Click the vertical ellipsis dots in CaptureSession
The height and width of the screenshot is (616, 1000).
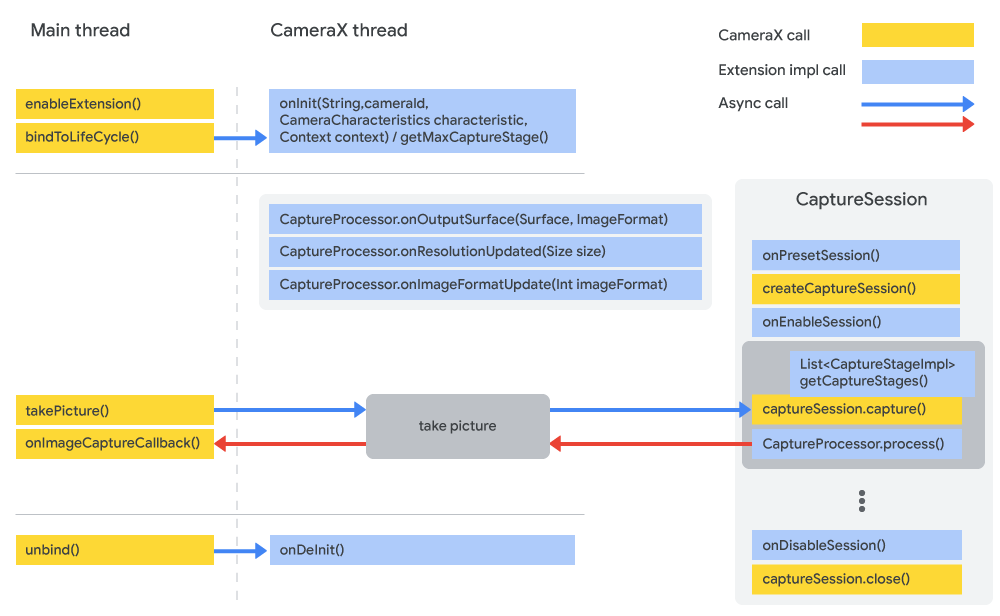tap(861, 501)
